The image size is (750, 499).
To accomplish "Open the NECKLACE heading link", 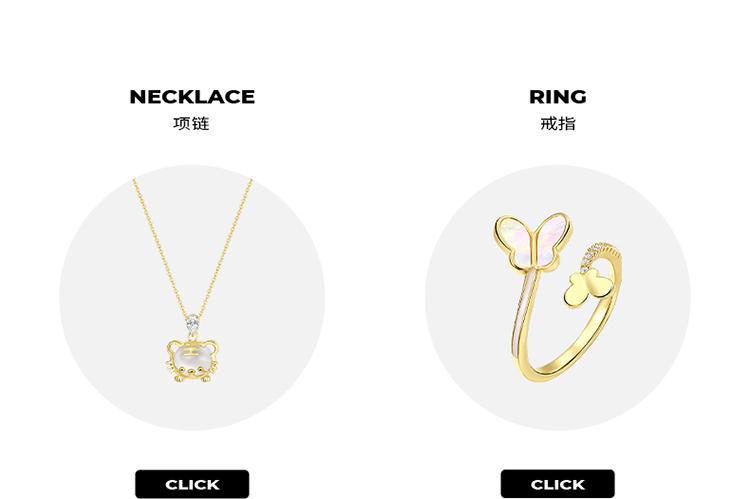I will click(192, 97).
